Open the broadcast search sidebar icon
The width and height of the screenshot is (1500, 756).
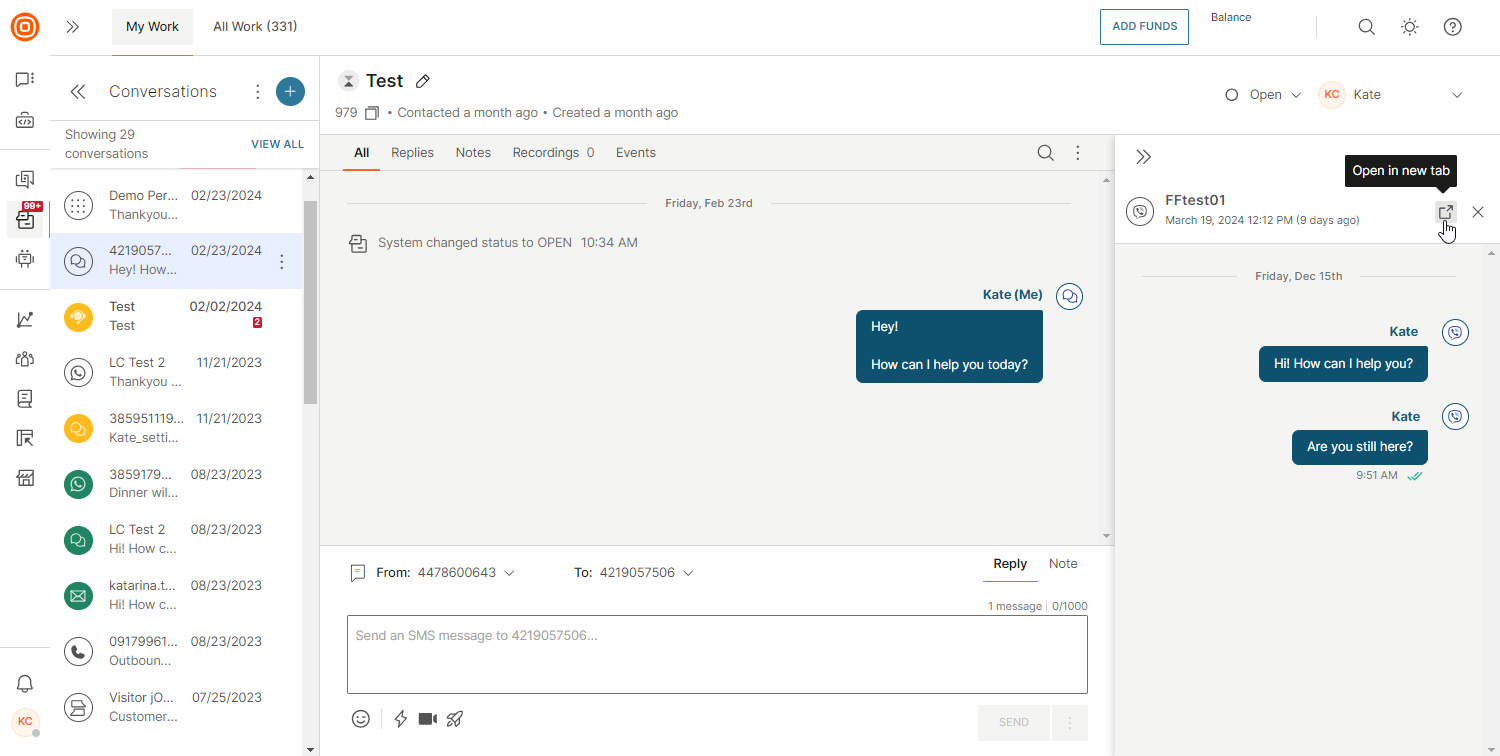(x=25, y=180)
